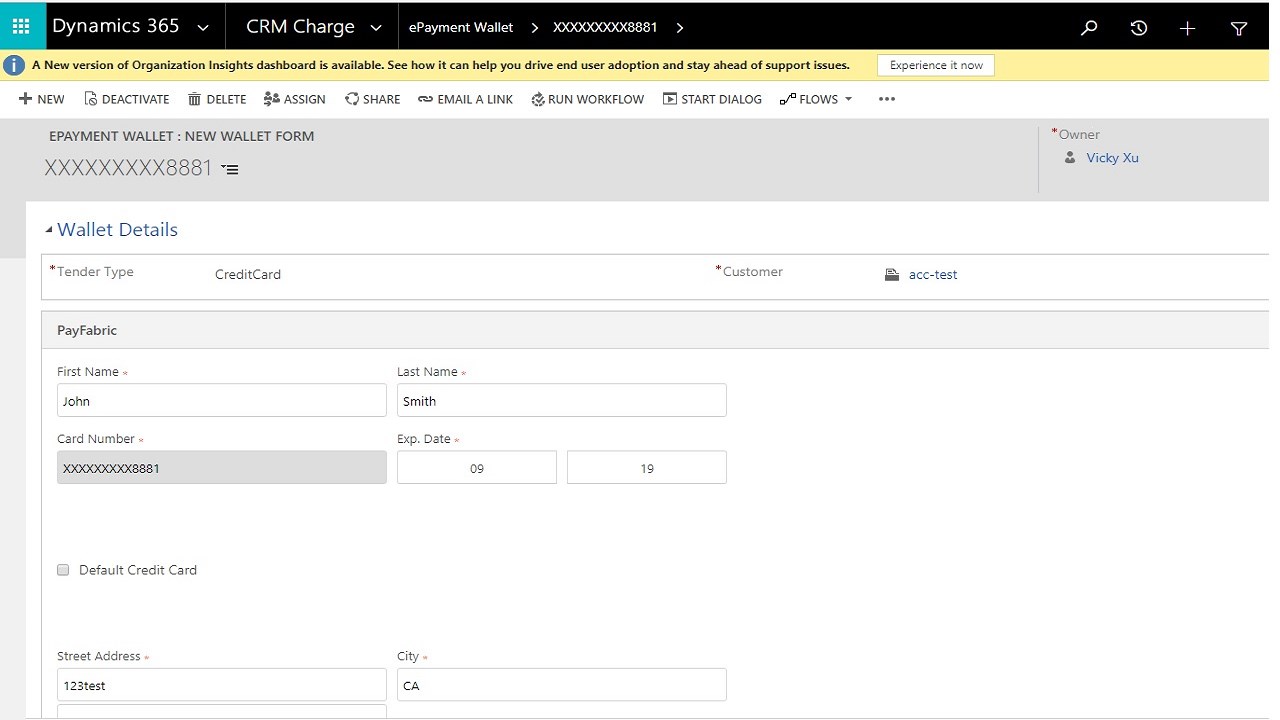Click the Customer field label
This screenshot has width=1280, height=720.
click(x=753, y=272)
